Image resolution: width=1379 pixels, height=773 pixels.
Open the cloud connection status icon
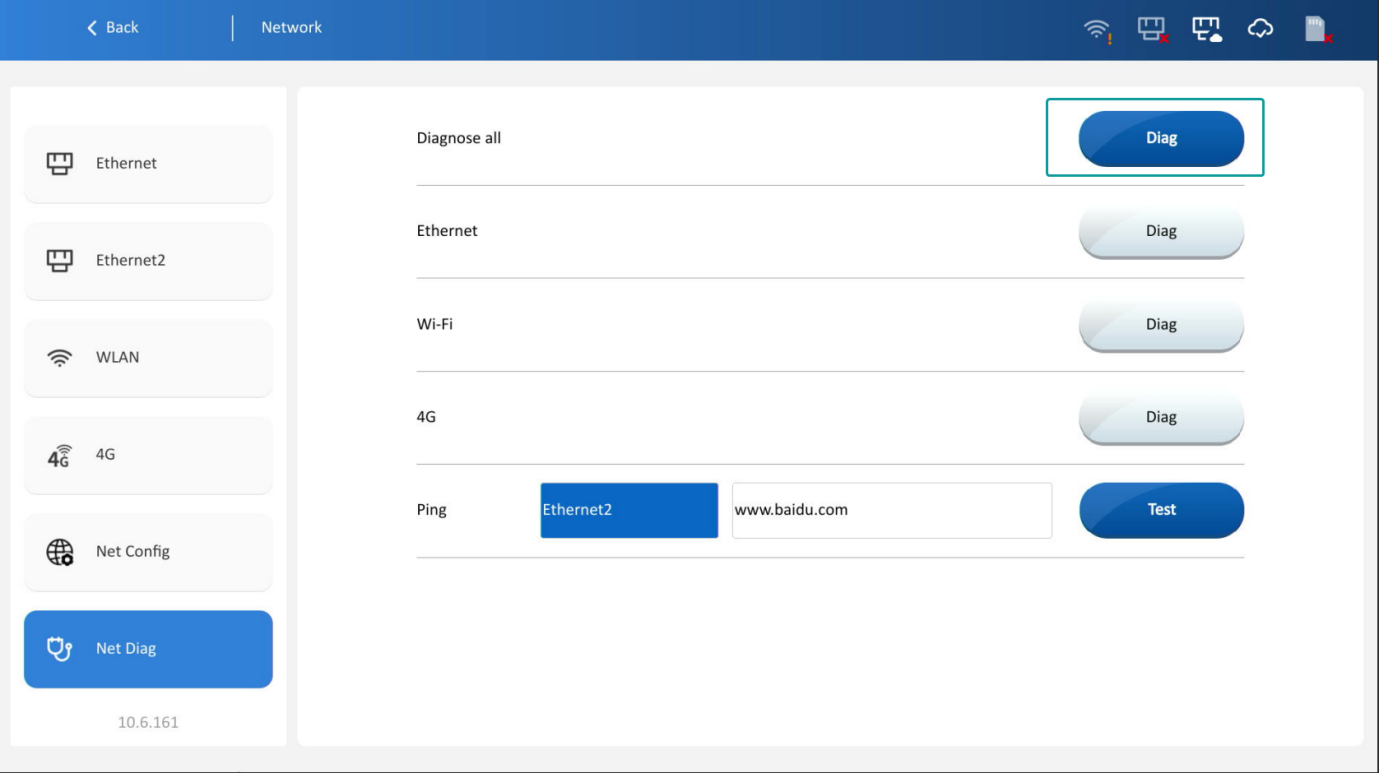1261,30
